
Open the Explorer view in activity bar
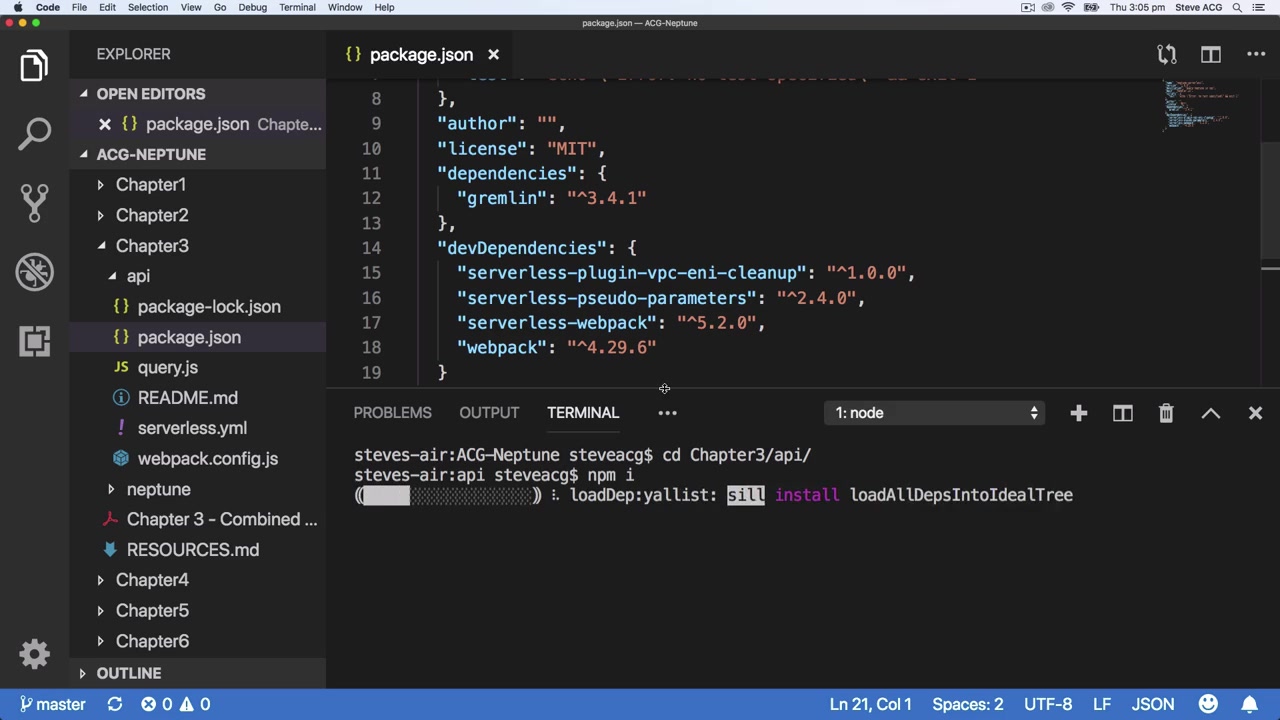click(34, 66)
